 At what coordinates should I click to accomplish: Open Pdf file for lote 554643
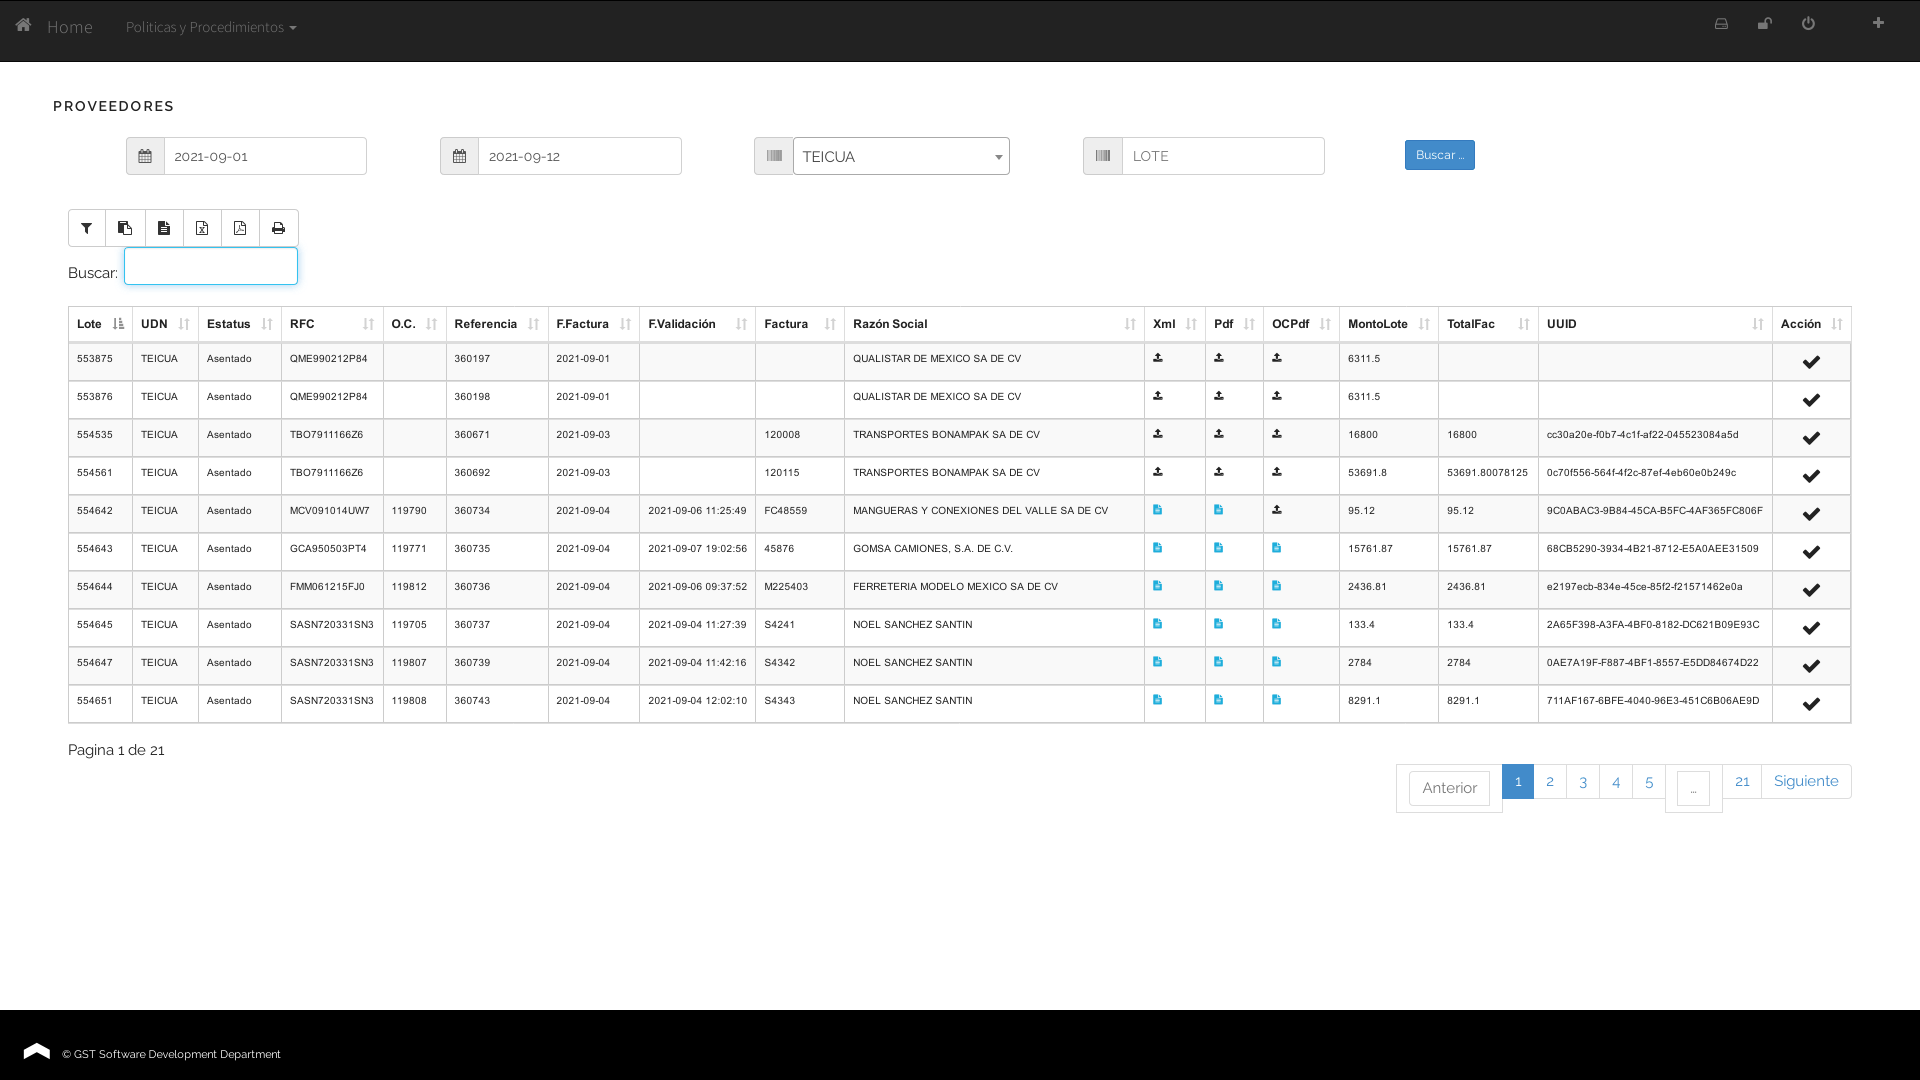tap(1218, 548)
